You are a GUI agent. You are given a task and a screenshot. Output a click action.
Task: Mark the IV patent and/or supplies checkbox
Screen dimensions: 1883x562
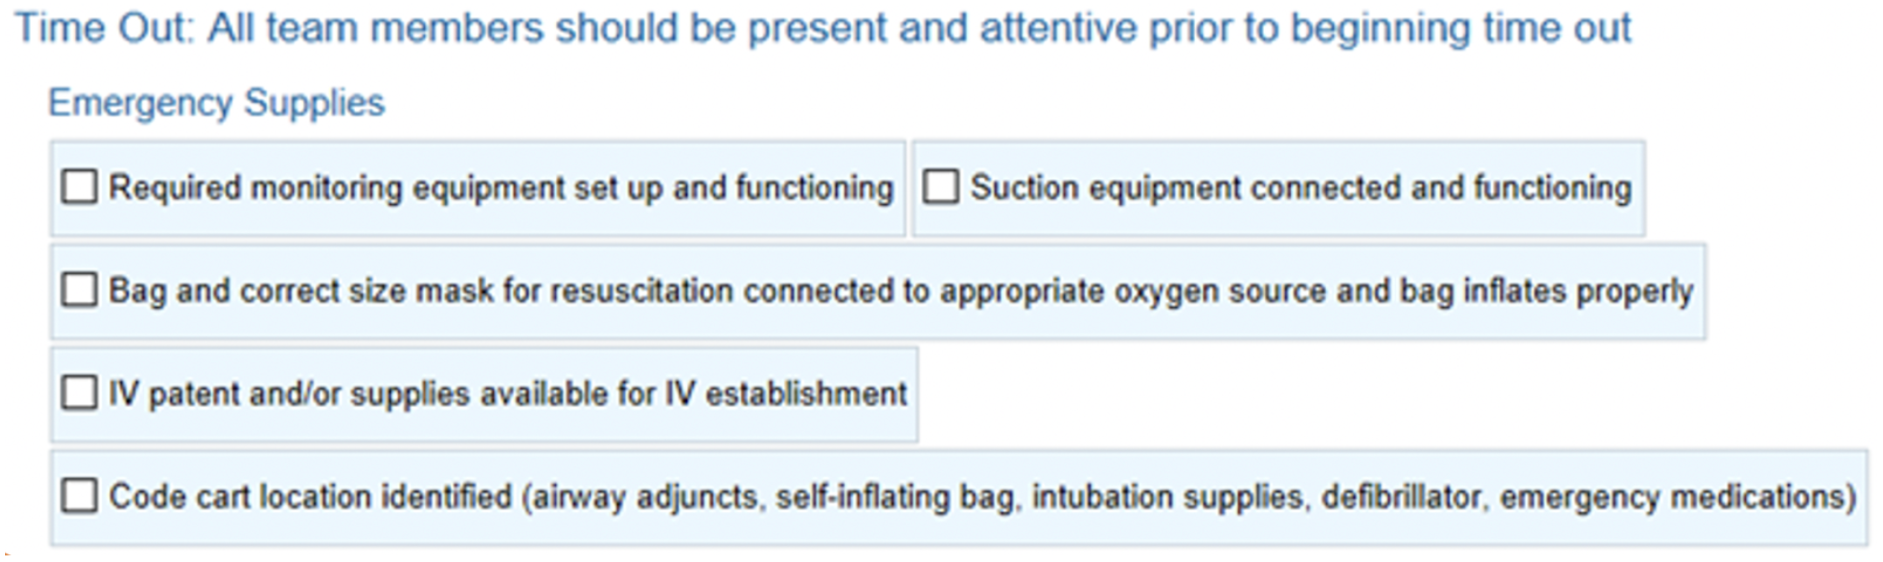[79, 393]
